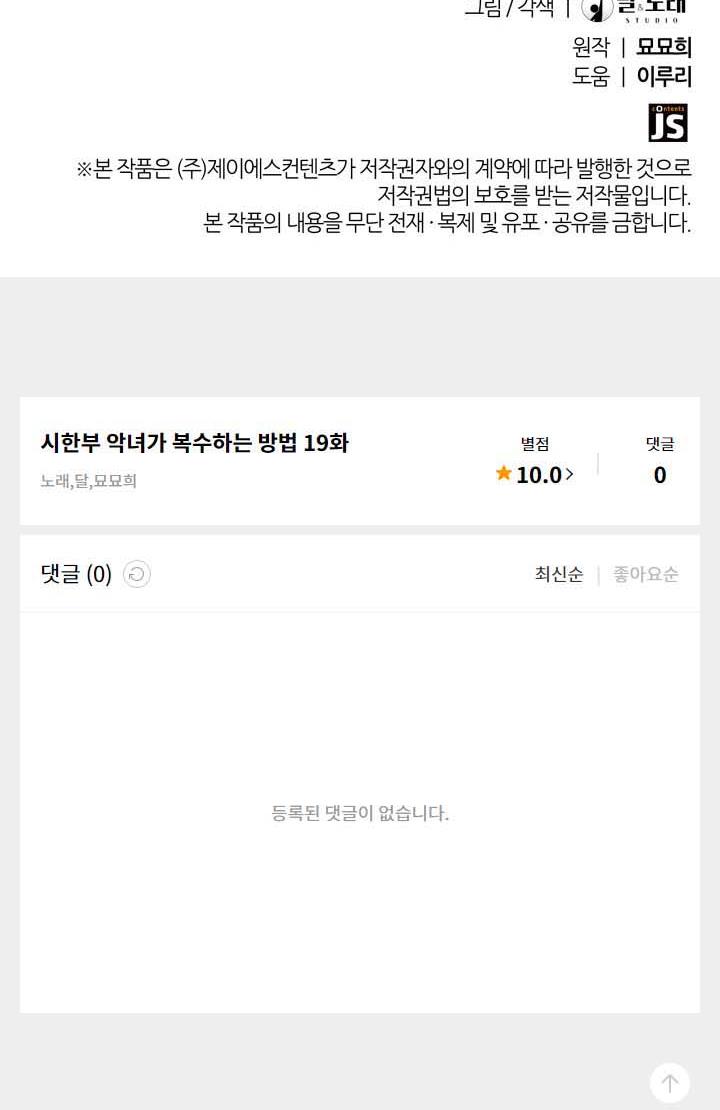Reload comments with the circular refresh icon
The image size is (720, 1110).
pos(137,574)
